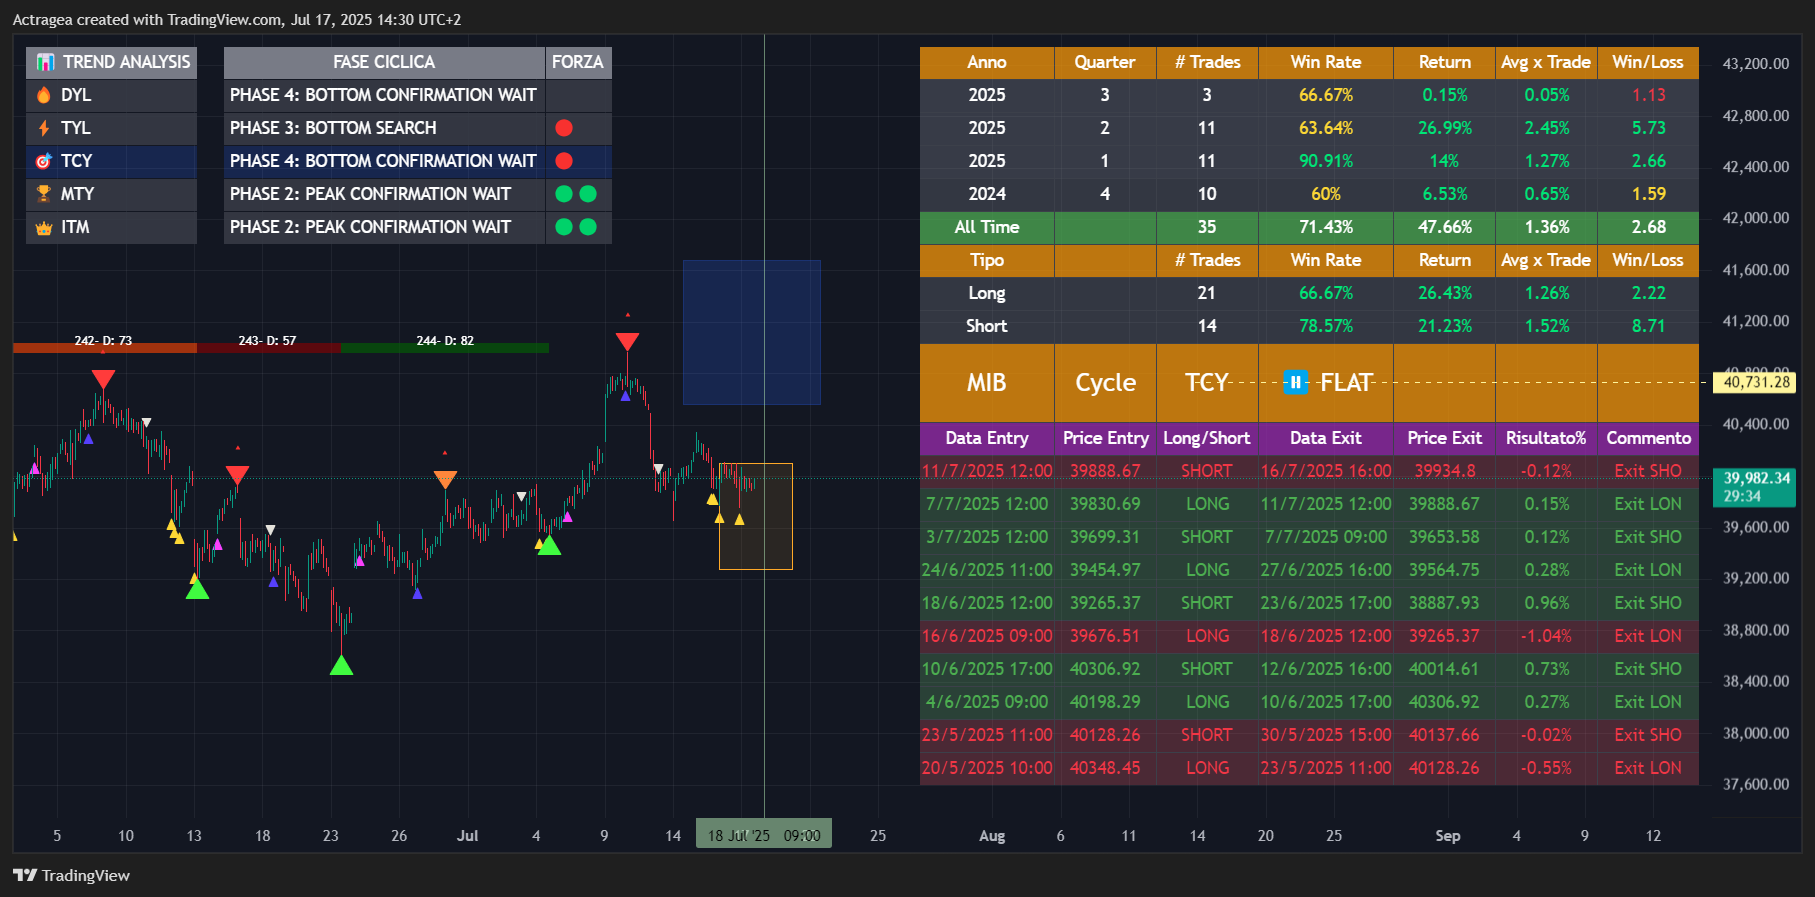The image size is (1815, 897).
Task: Click the red cycle bar labeled 242- D: 73
Action: pyautogui.click(x=105, y=348)
